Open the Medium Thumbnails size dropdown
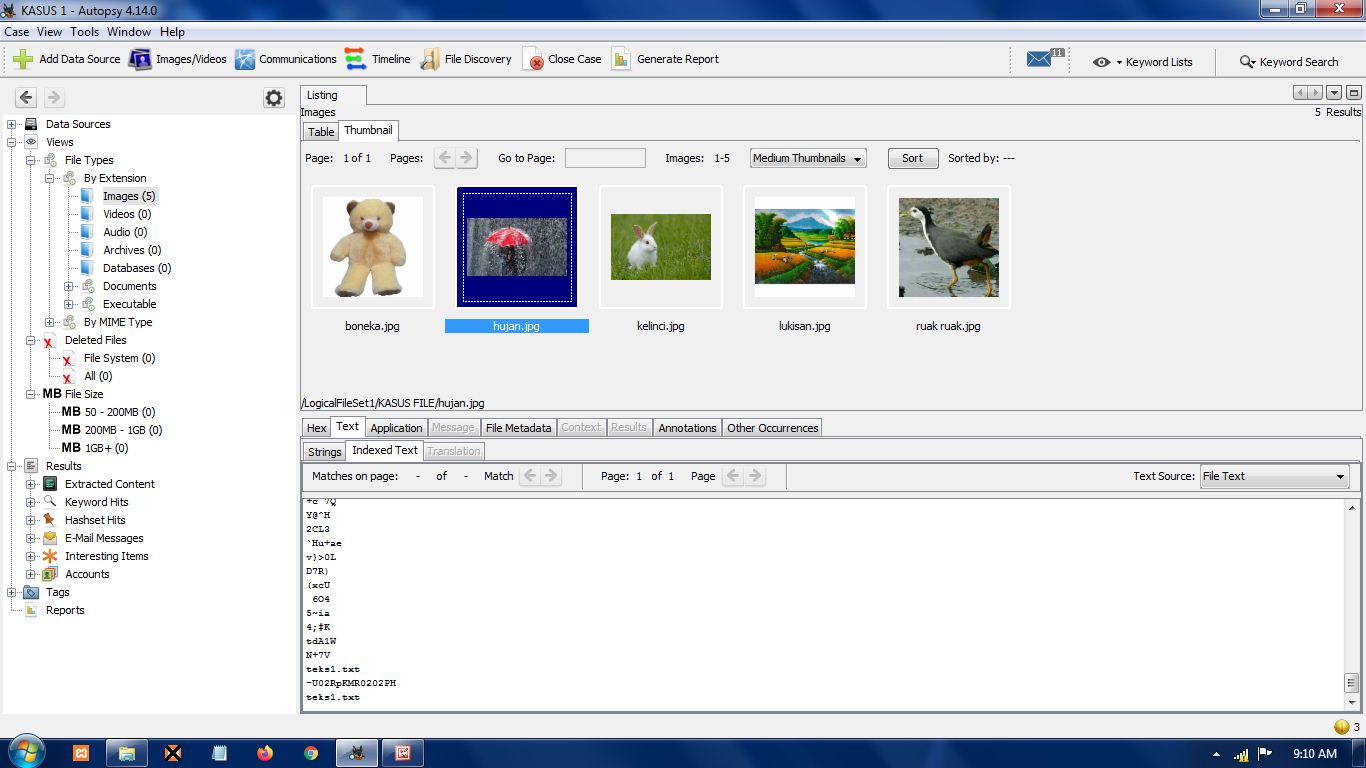Screen dimensions: 1366x768 [807, 158]
